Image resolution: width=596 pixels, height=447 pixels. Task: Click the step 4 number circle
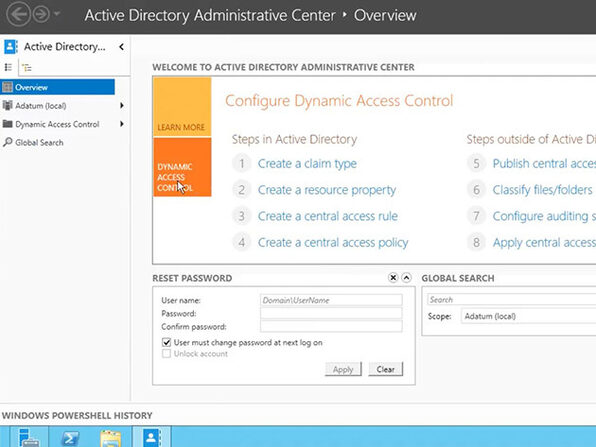pyautogui.click(x=242, y=243)
